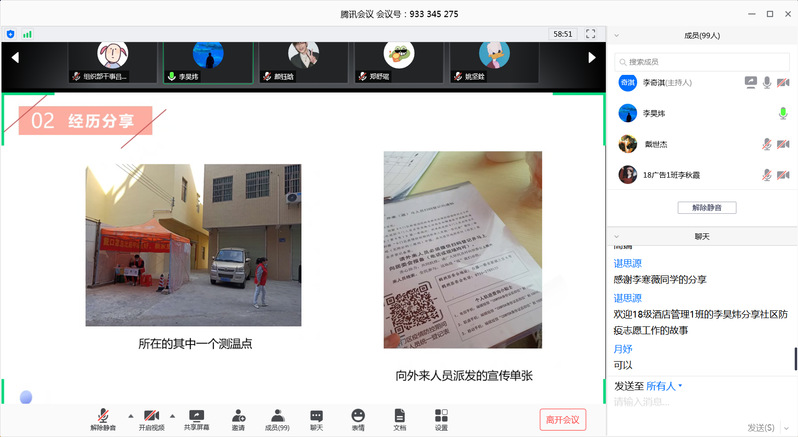Image resolution: width=798 pixels, height=437 pixels.
Task: Open the 发送至 所有人 recipient dropdown
Action: (x=664, y=386)
